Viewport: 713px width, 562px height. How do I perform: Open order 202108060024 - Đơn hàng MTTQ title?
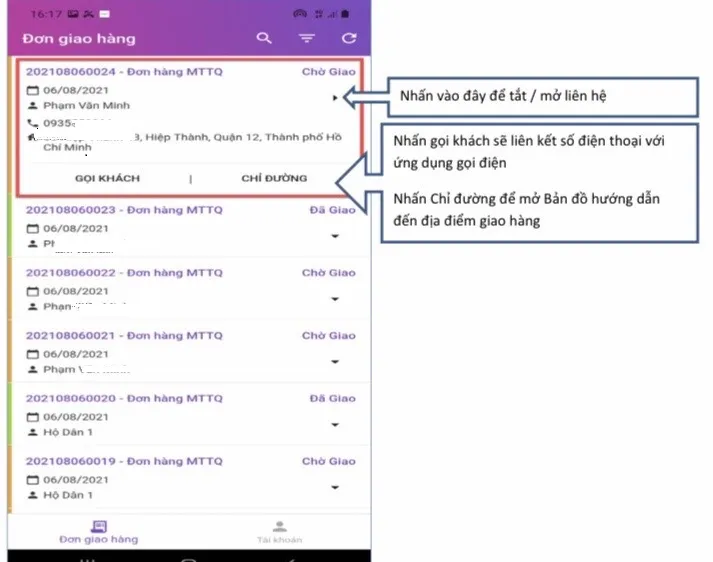click(x=124, y=72)
